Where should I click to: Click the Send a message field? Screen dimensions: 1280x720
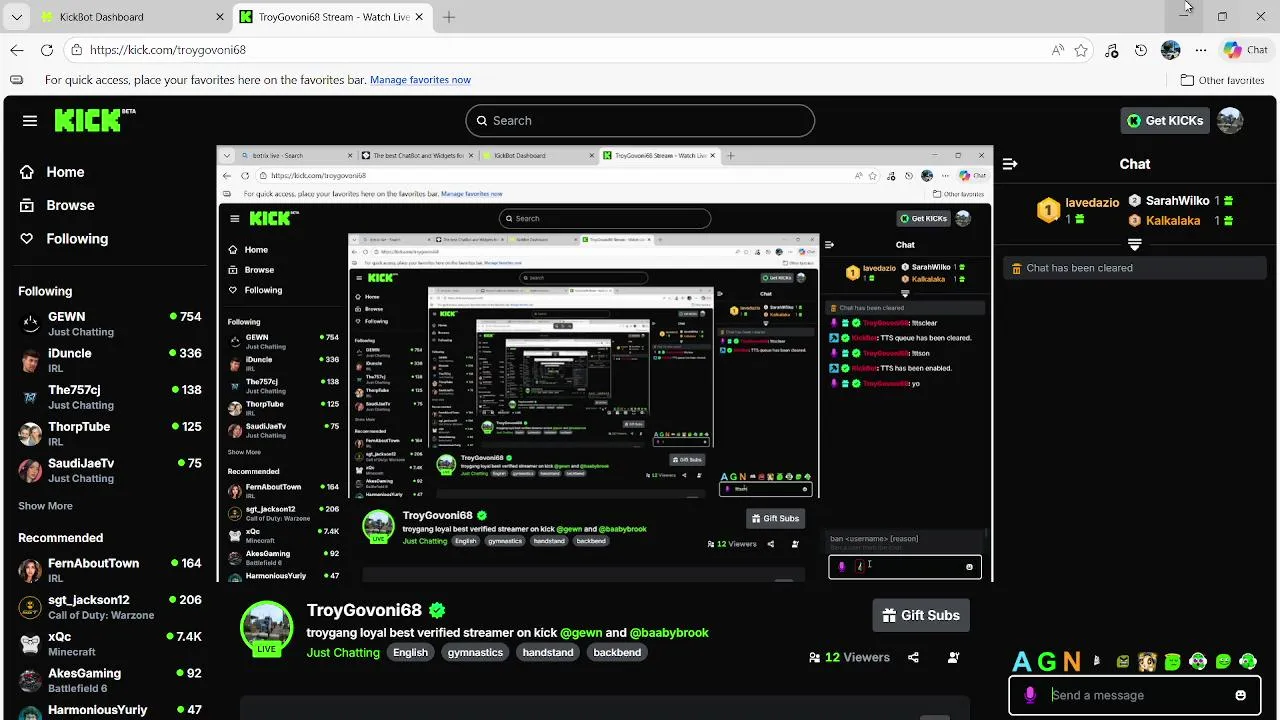click(x=1134, y=695)
